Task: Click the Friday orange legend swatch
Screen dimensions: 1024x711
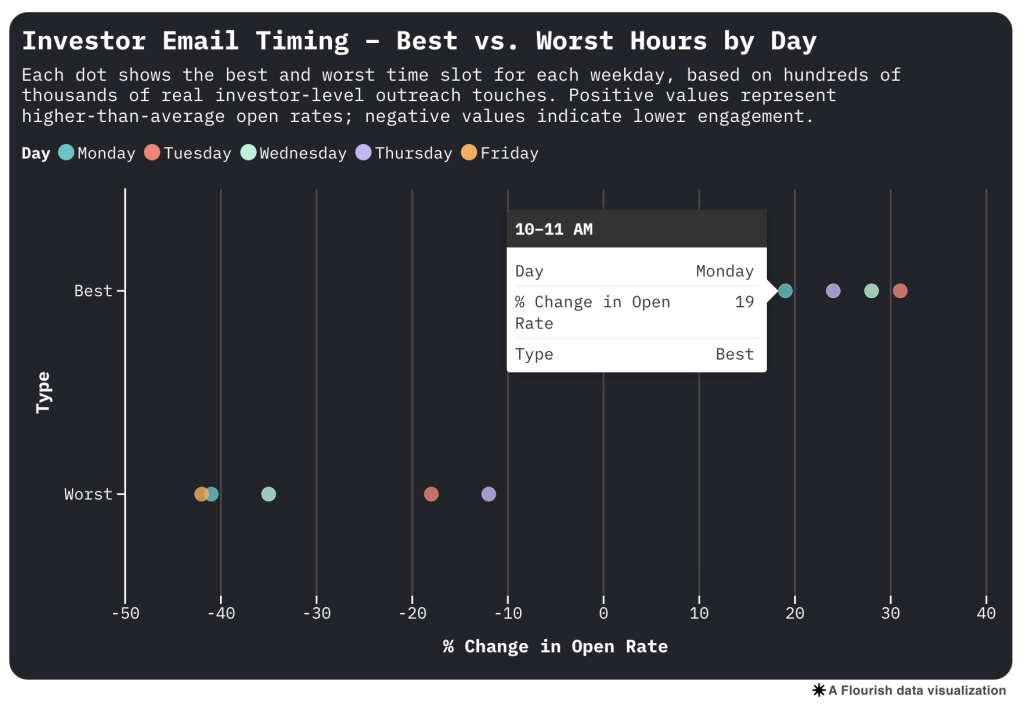Action: click(x=468, y=153)
